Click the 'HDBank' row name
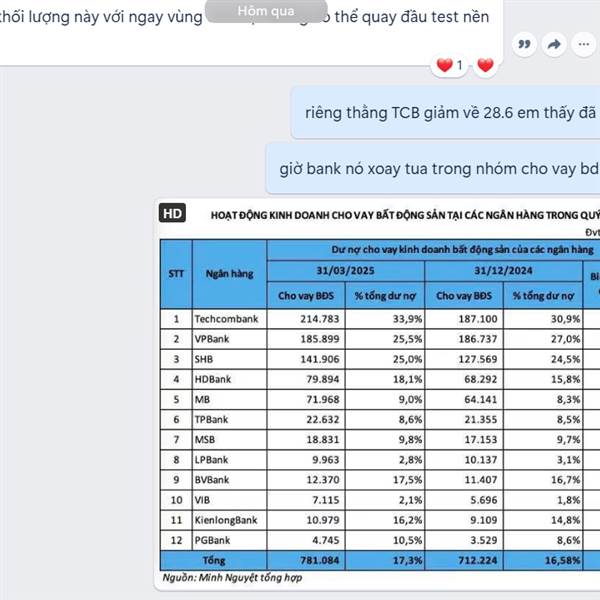 click(x=213, y=379)
